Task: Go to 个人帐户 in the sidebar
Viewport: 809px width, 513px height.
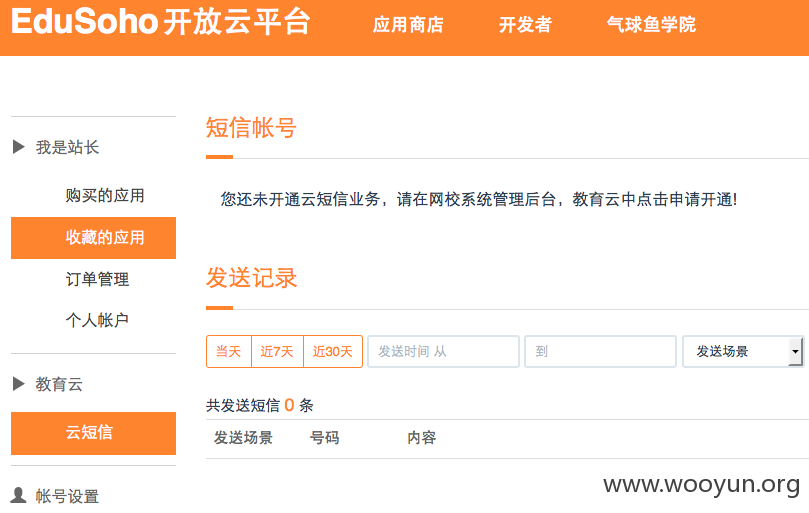Action: [x=97, y=320]
